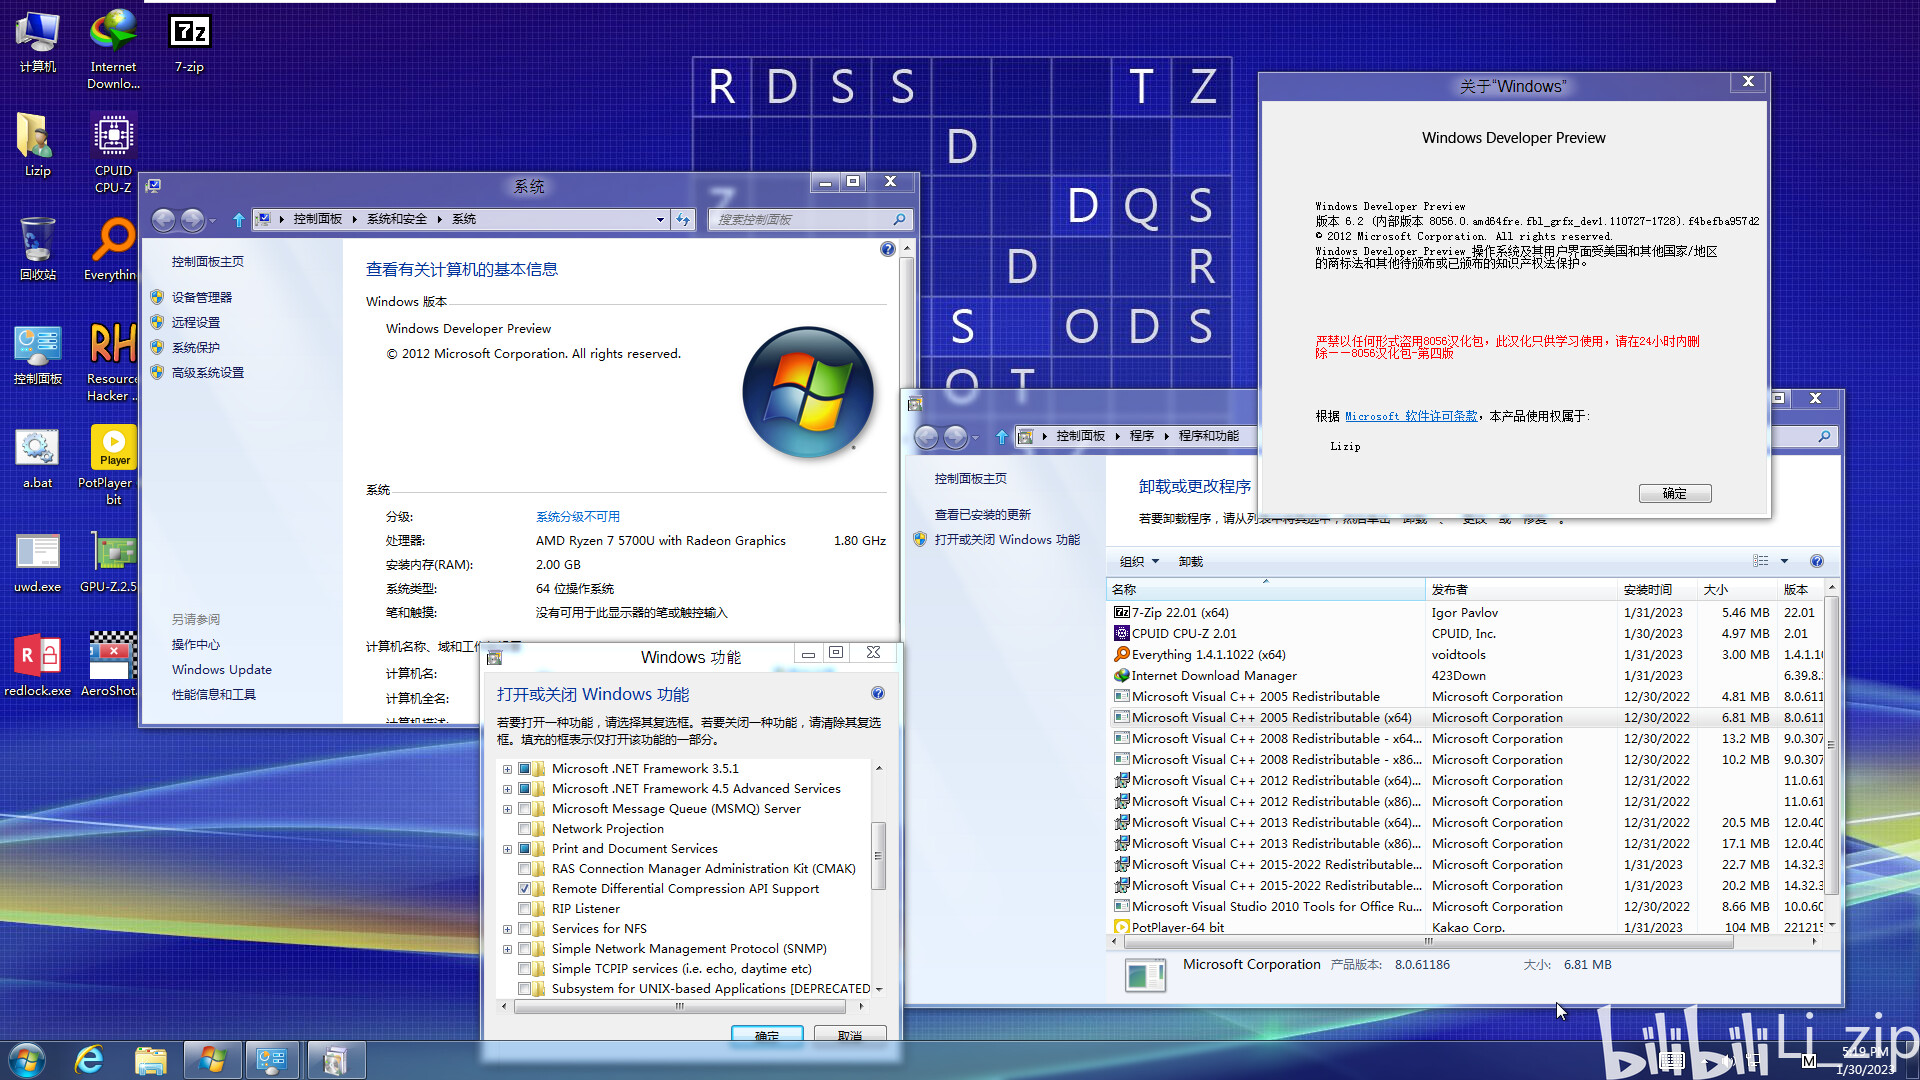
Task: Click the Internet Explorer taskbar icon
Action: click(x=90, y=1059)
